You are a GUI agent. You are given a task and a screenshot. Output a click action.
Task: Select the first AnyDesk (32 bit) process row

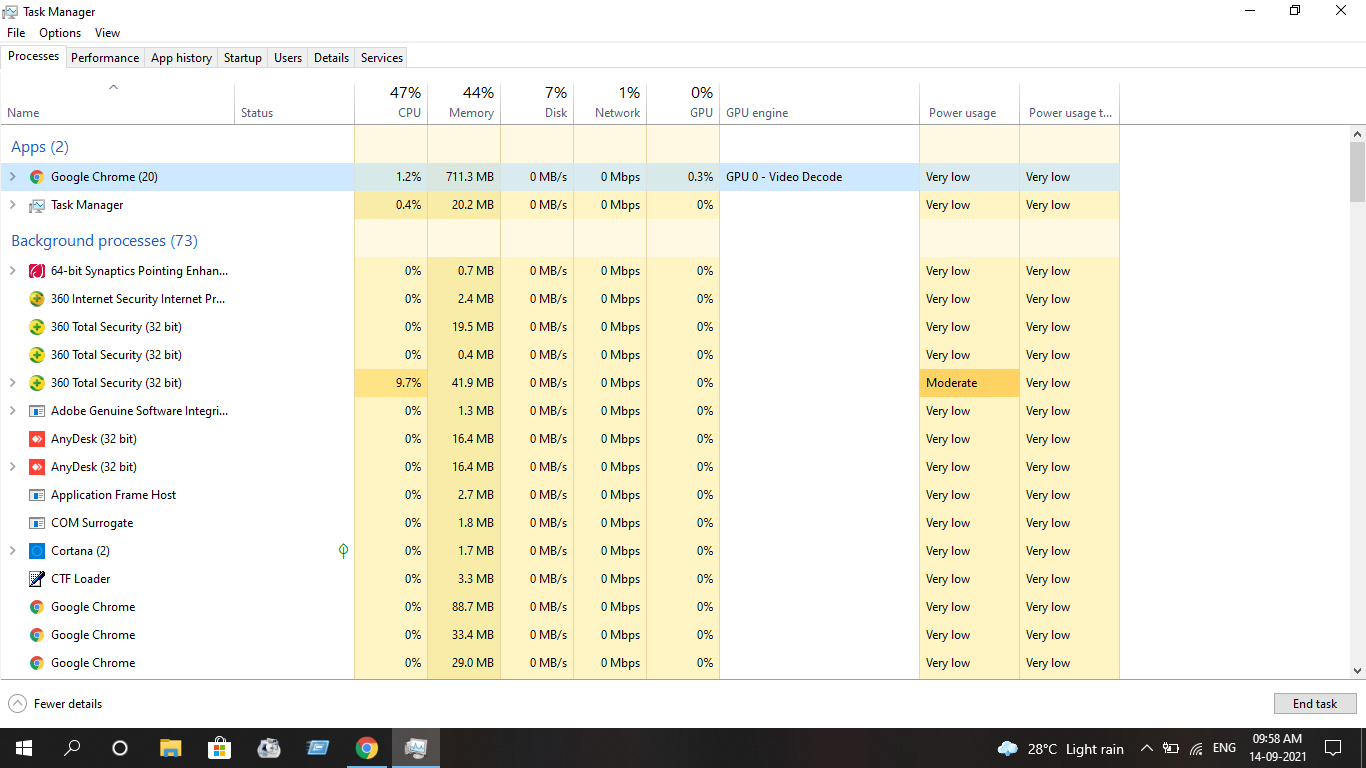click(94, 439)
